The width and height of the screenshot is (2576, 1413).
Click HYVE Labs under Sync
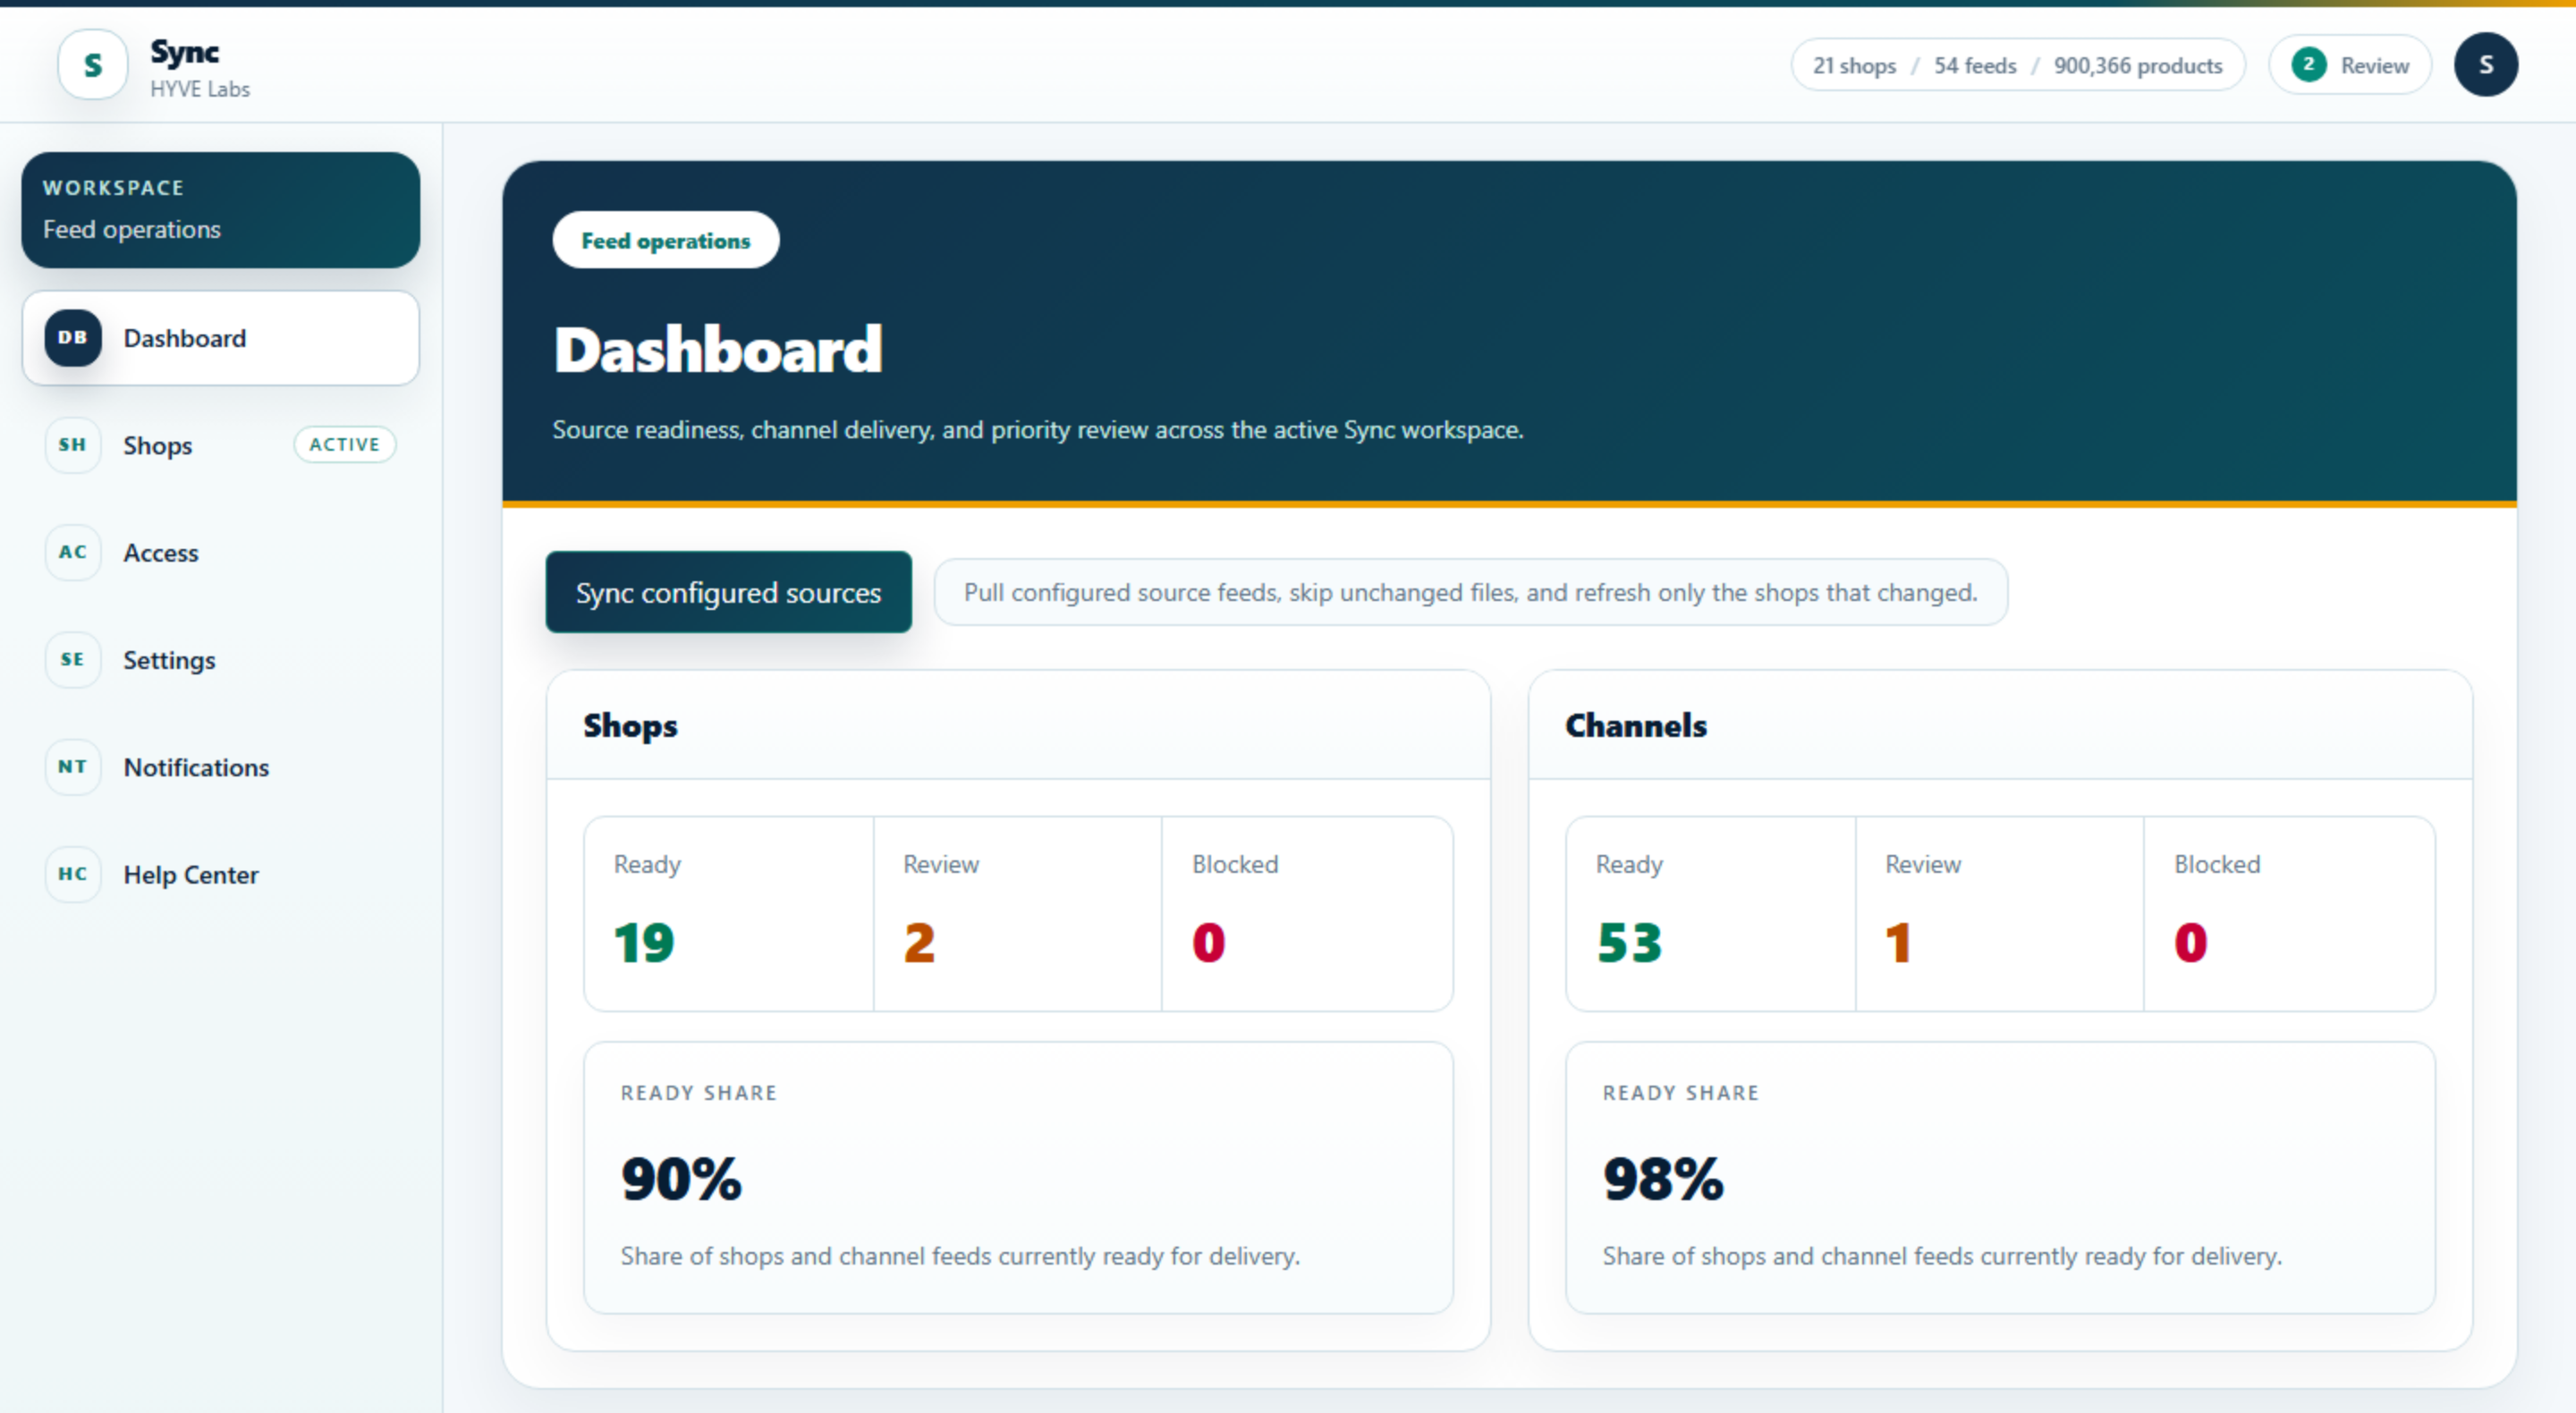(200, 89)
